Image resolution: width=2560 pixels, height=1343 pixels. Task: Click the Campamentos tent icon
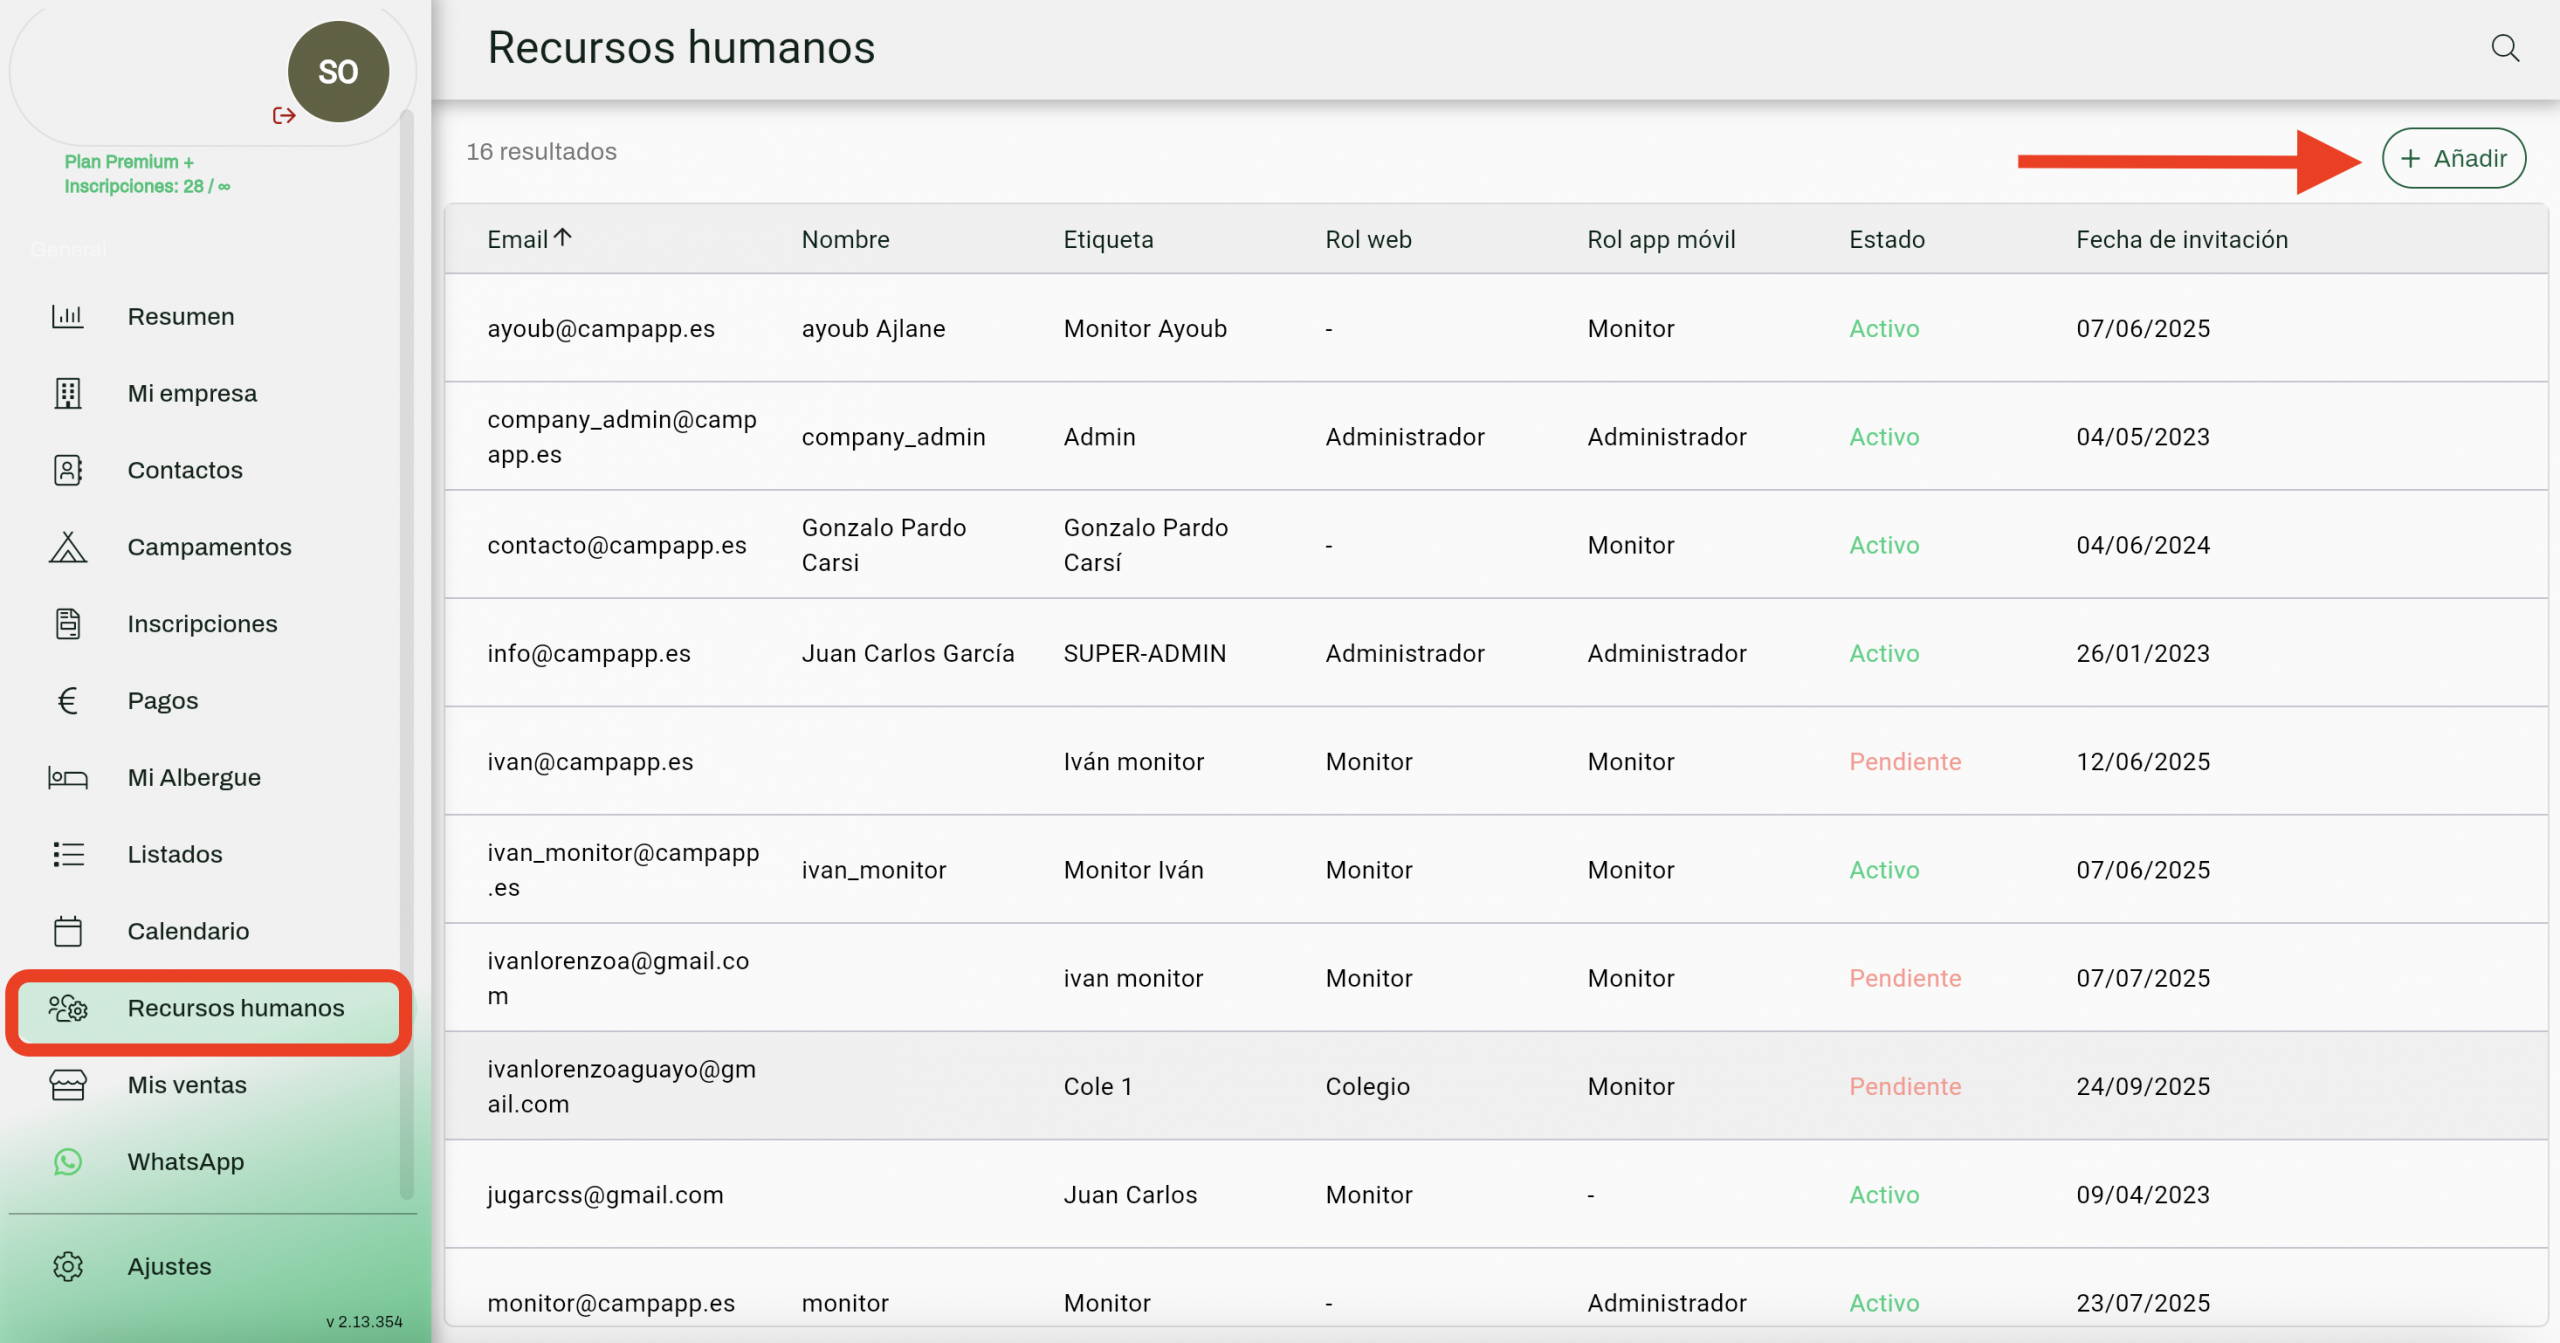pos(67,547)
